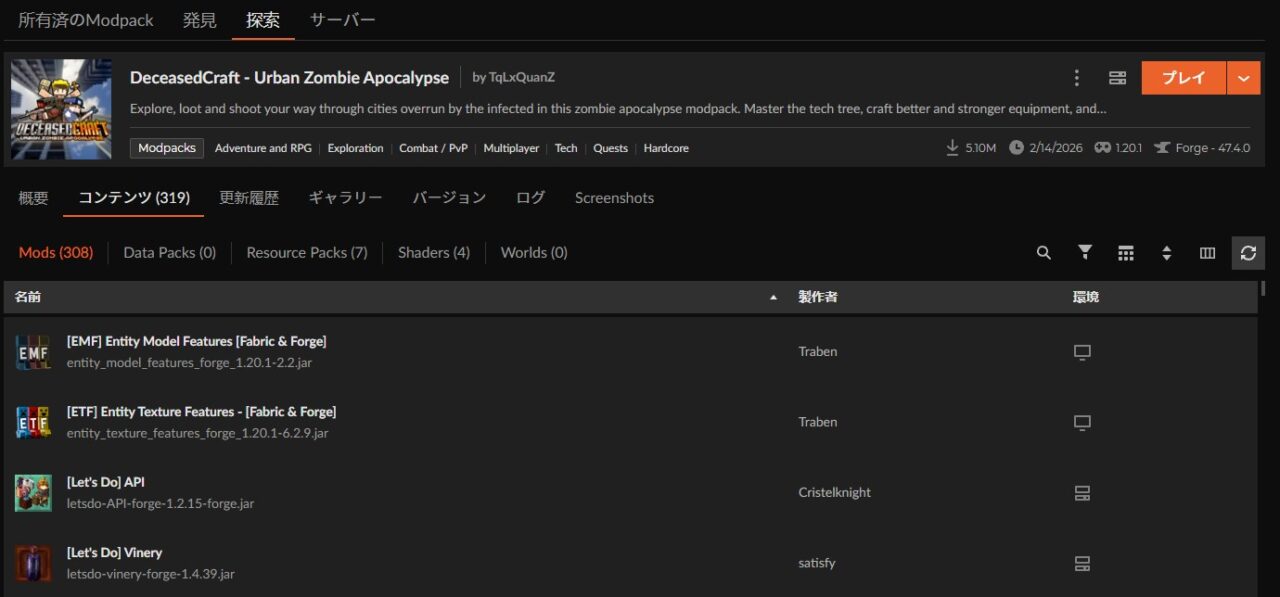Click the refresh content list icon
This screenshot has height=597, width=1280.
tap(1248, 253)
